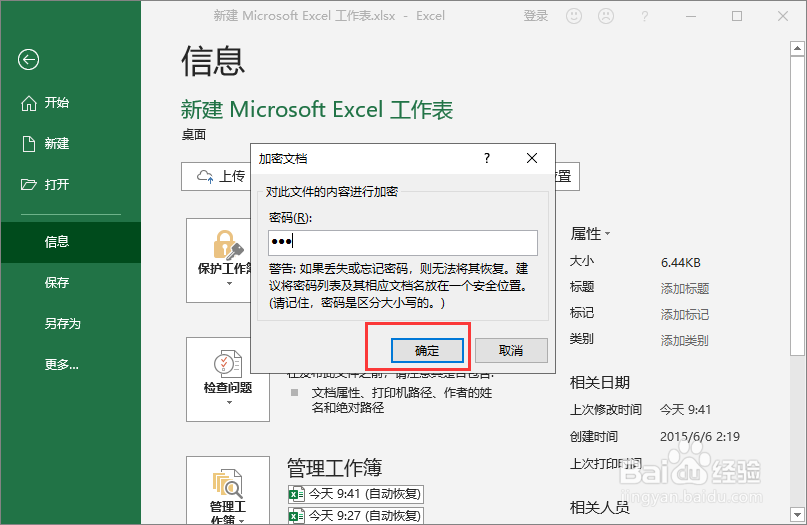Maximize the Excel window
This screenshot has width=807, height=525.
point(737,16)
